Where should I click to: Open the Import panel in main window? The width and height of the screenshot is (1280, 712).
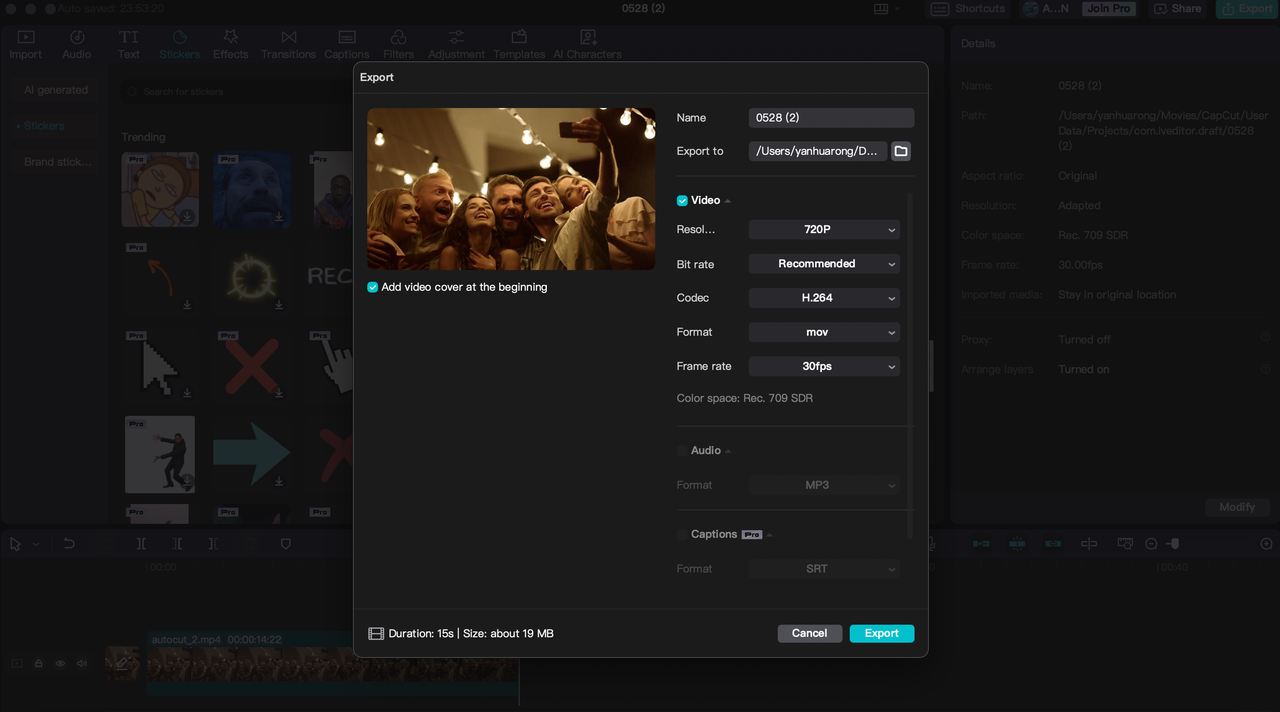pos(26,45)
